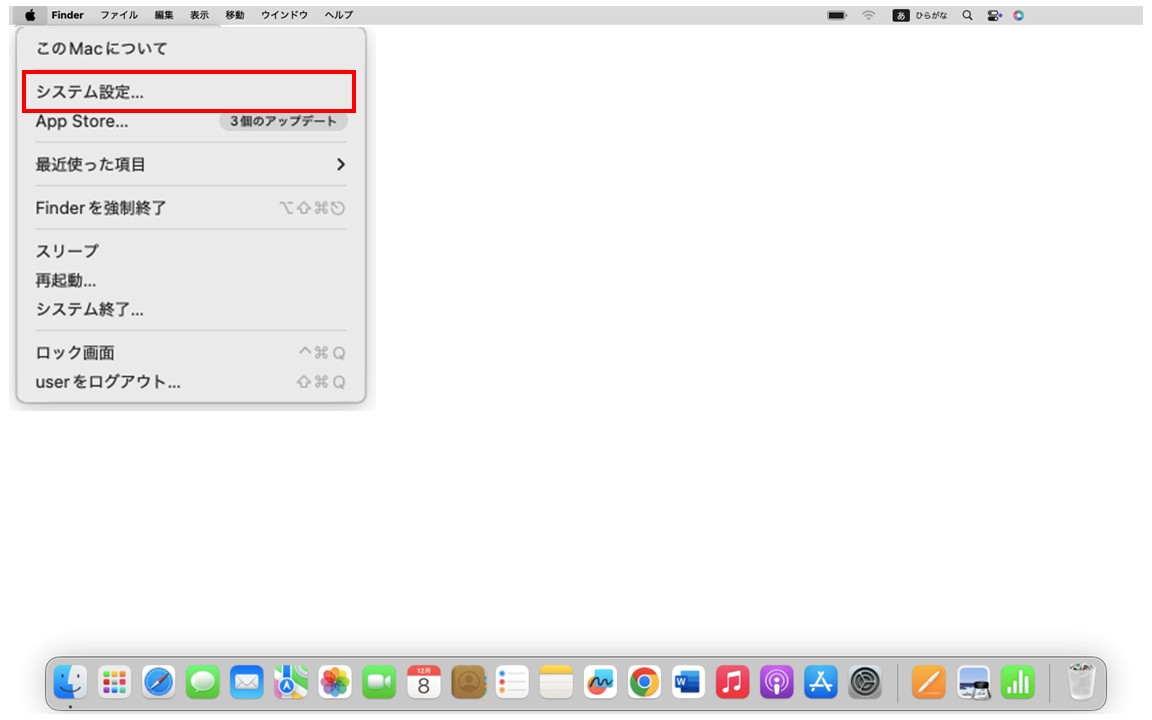Image resolution: width=1152 pixels, height=720 pixels.
Task: Click the Spotlight search icon
Action: [x=966, y=15]
